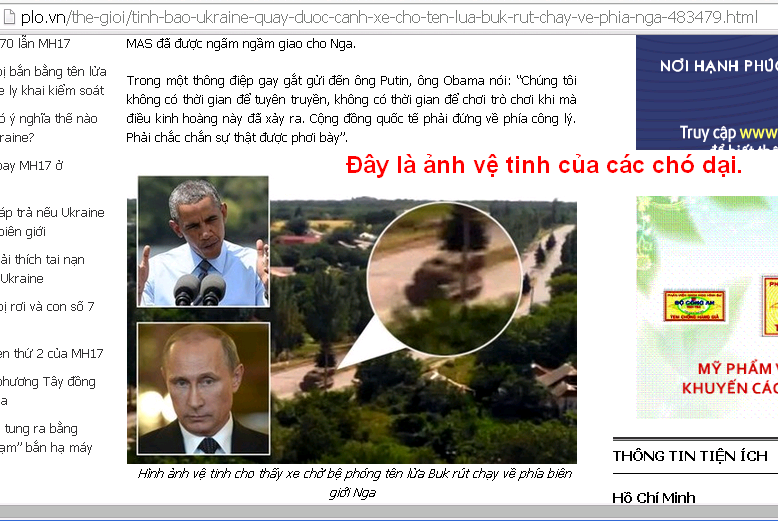Click 'Hồ Chí Minh' under Thông tin tiện ích

point(653,498)
